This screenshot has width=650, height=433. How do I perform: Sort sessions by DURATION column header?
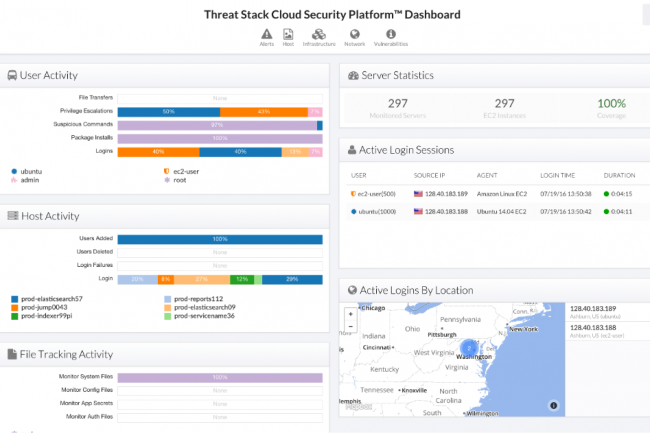point(619,175)
